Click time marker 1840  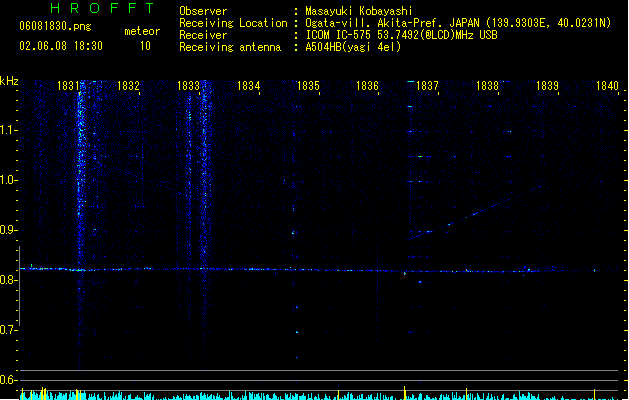[x=607, y=86]
